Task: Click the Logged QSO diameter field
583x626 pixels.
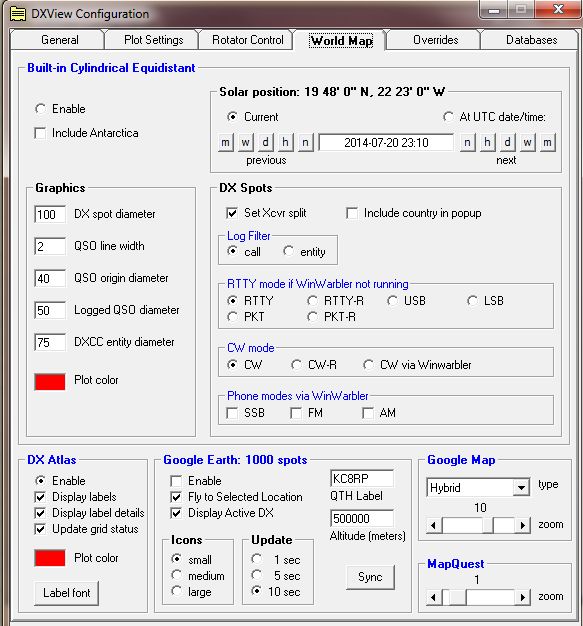Action: (50, 310)
